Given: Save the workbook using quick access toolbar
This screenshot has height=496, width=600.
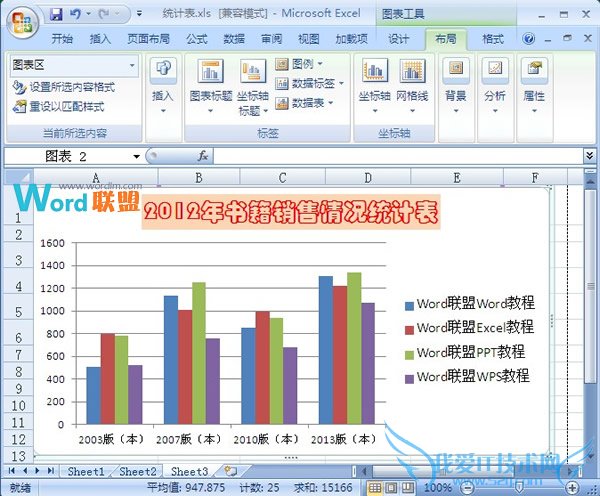Looking at the screenshot, I should 56,15.
